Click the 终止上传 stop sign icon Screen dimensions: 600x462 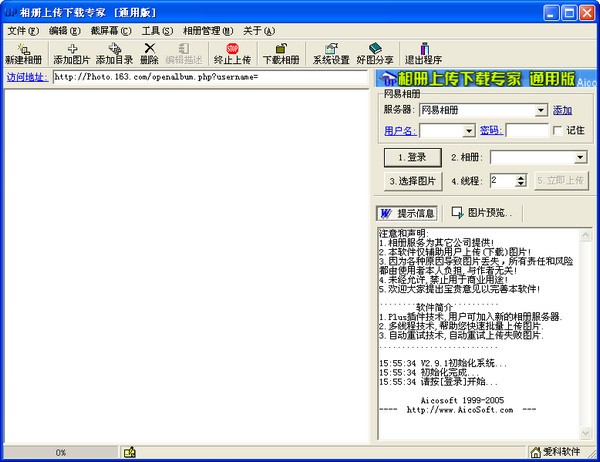[232, 48]
